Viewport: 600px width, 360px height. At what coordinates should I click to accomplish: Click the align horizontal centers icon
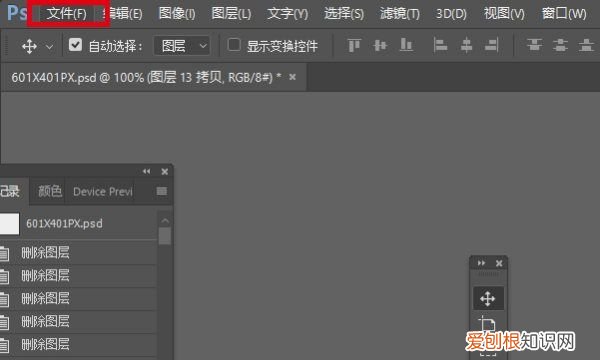tap(466, 46)
